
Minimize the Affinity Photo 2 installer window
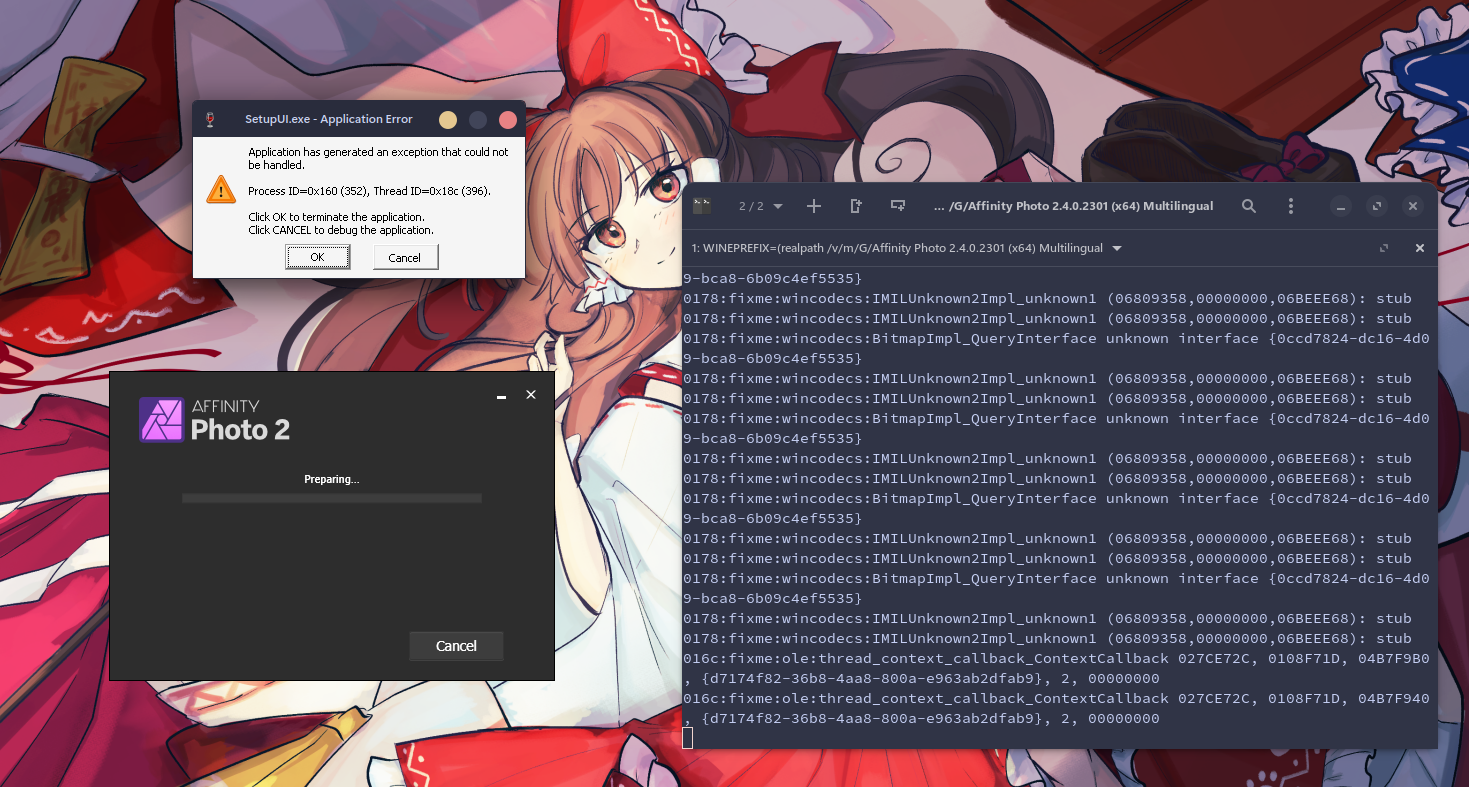[501, 396]
